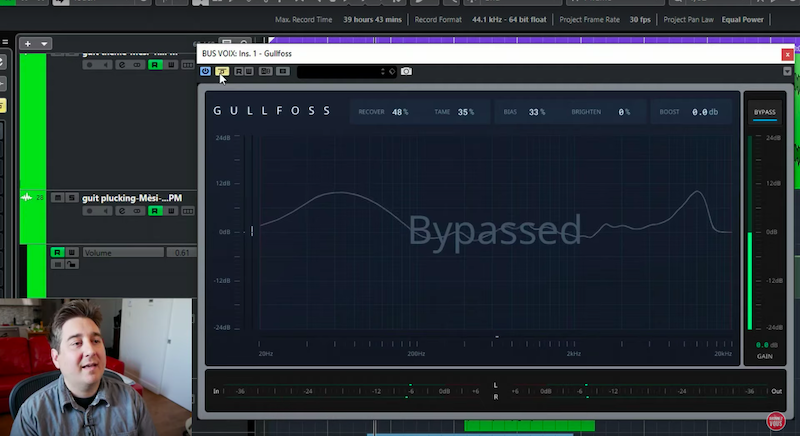Solo the guit plucking track
Image resolution: width=800 pixels, height=436 pixels.
pyautogui.click(x=71, y=198)
